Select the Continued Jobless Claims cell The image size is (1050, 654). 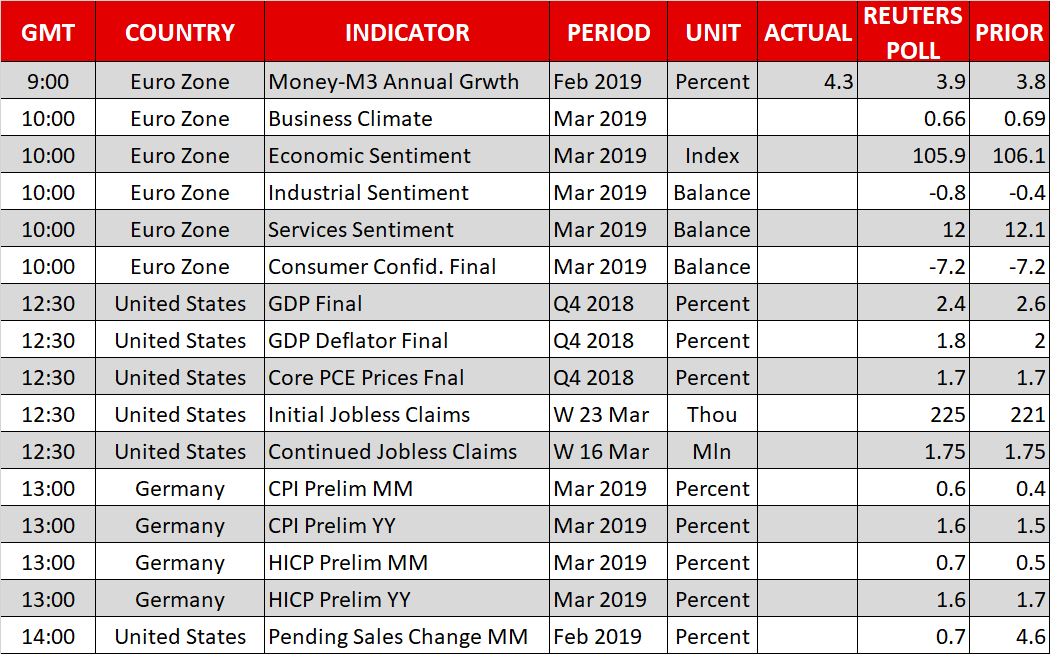click(392, 452)
